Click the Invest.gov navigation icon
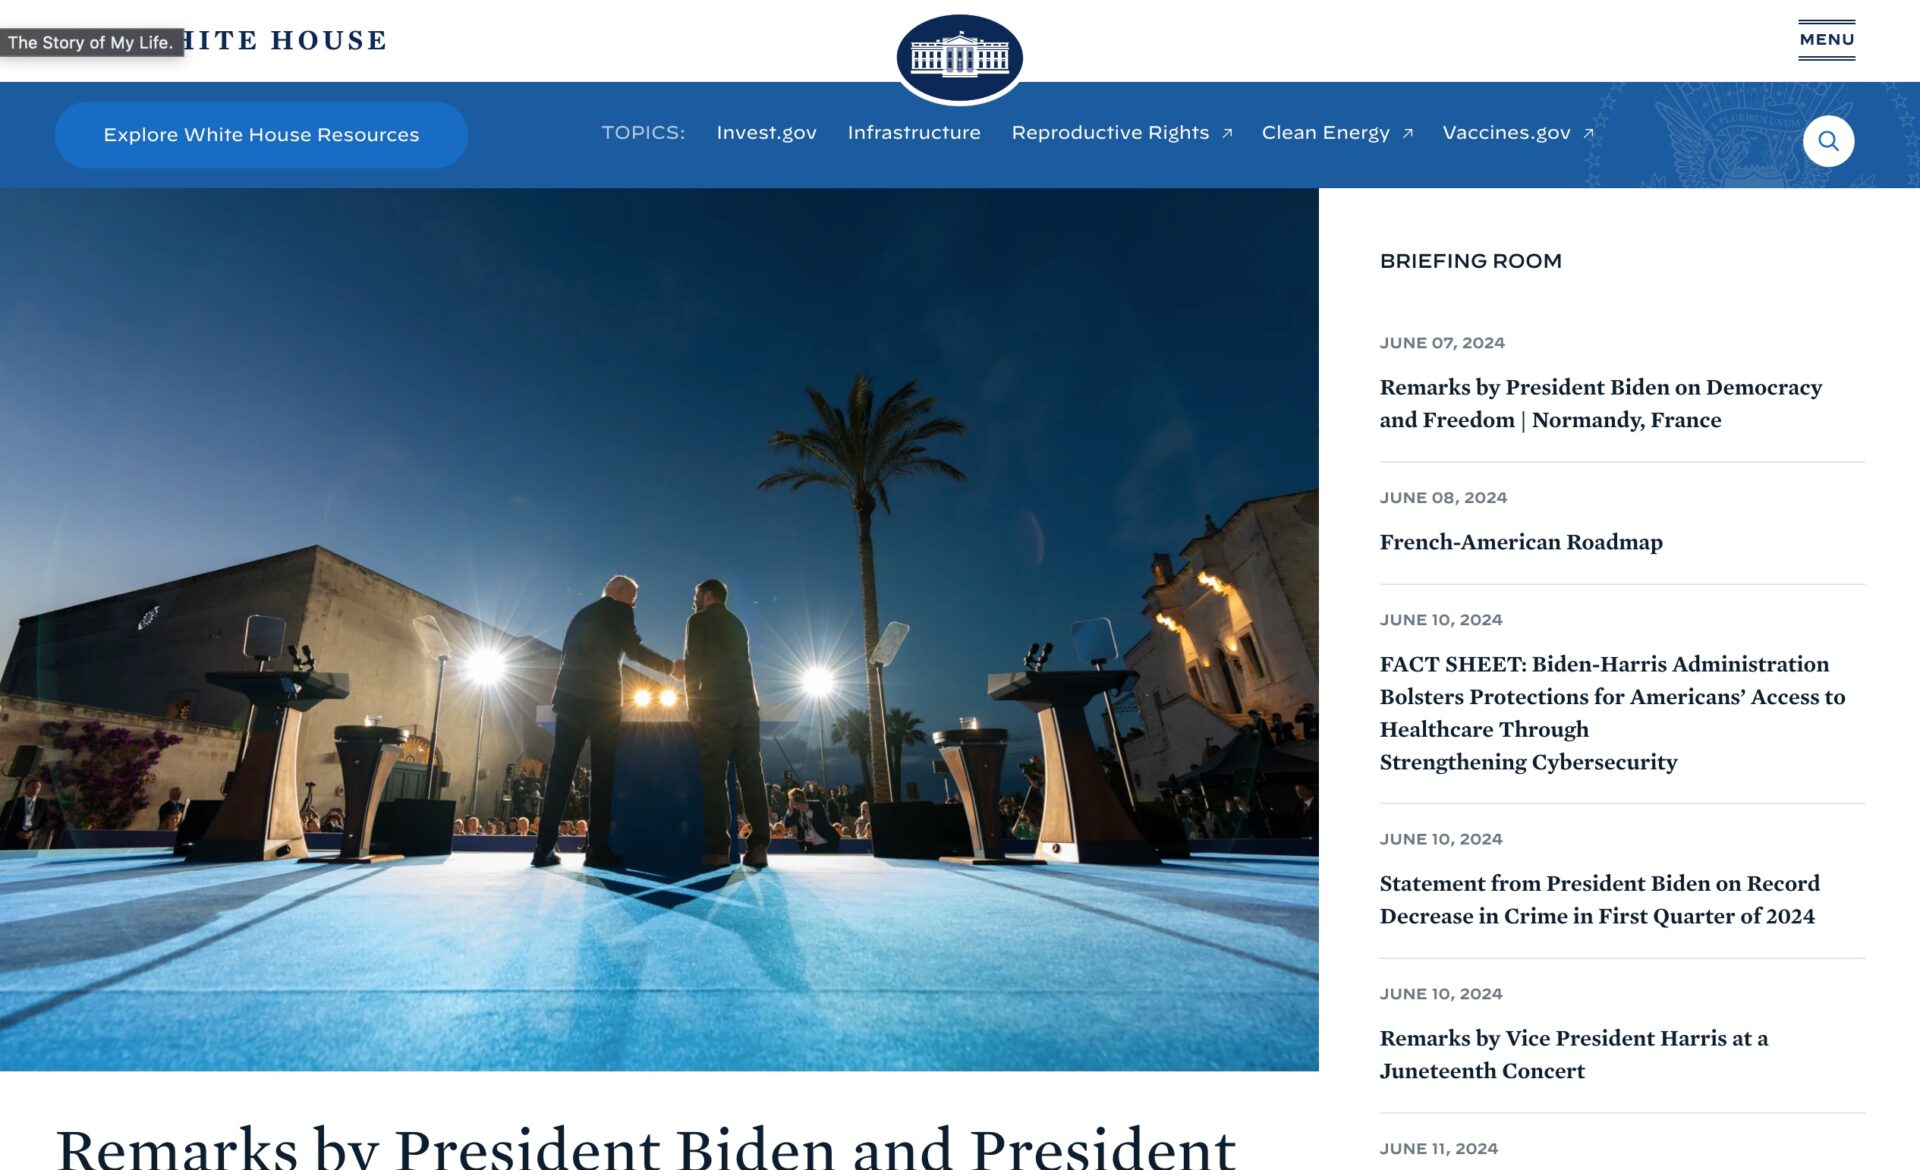 pyautogui.click(x=765, y=132)
